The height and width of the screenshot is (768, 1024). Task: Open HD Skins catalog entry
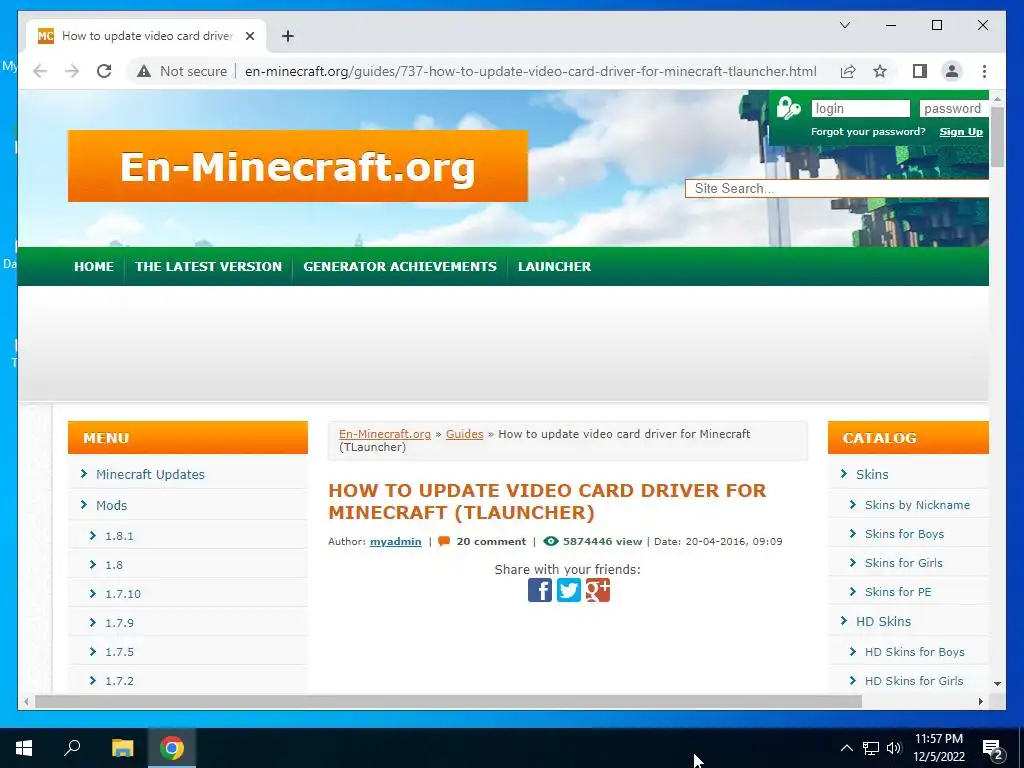883,622
